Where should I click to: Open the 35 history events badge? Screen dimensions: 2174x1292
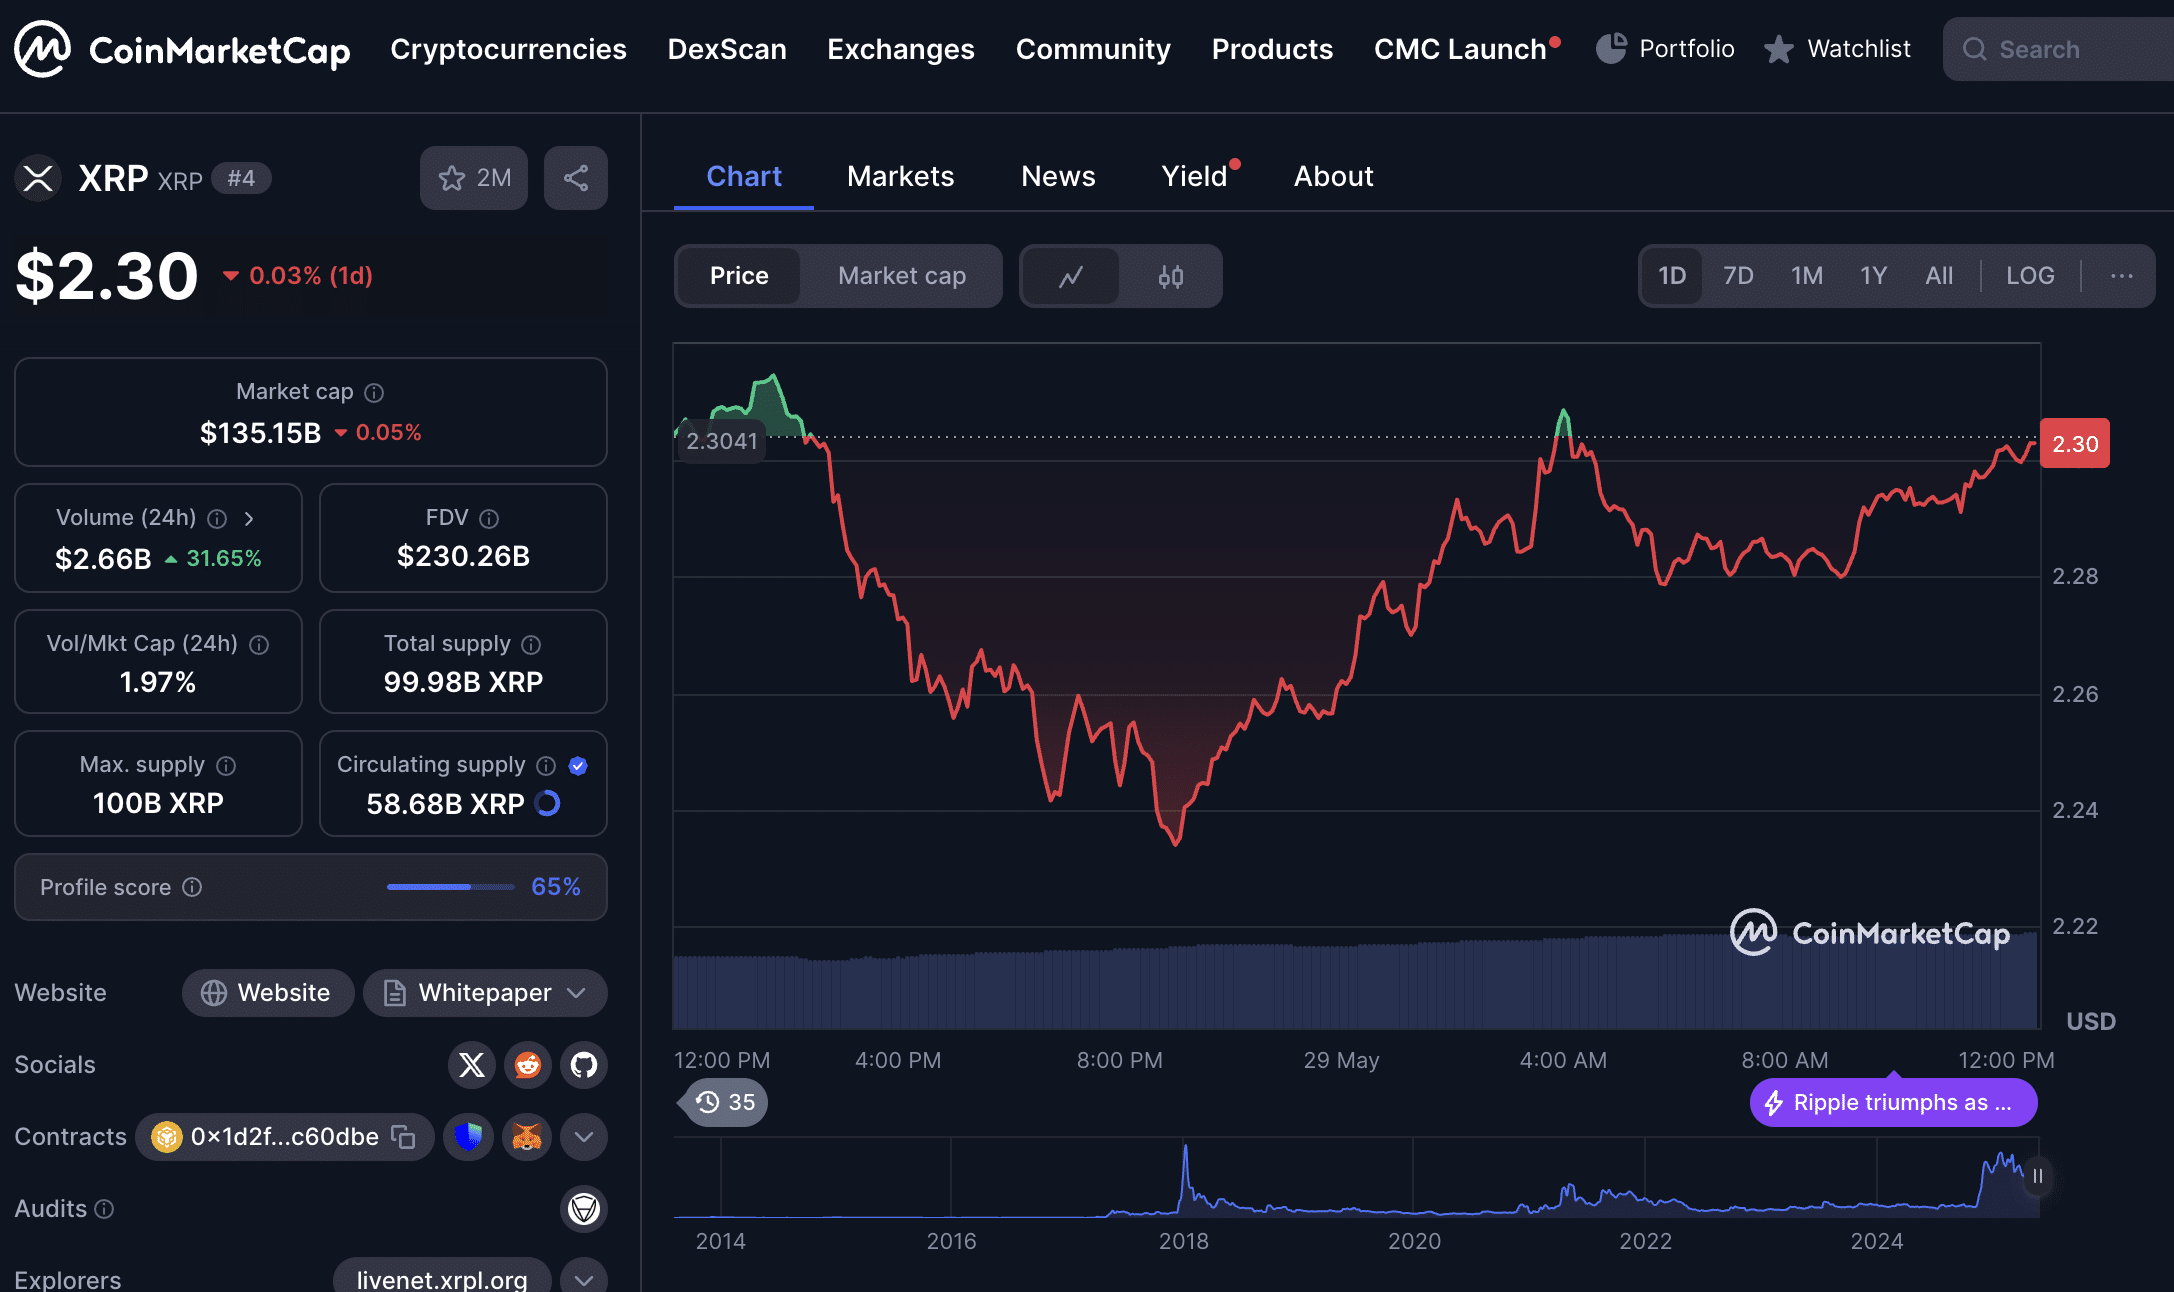coord(724,1102)
